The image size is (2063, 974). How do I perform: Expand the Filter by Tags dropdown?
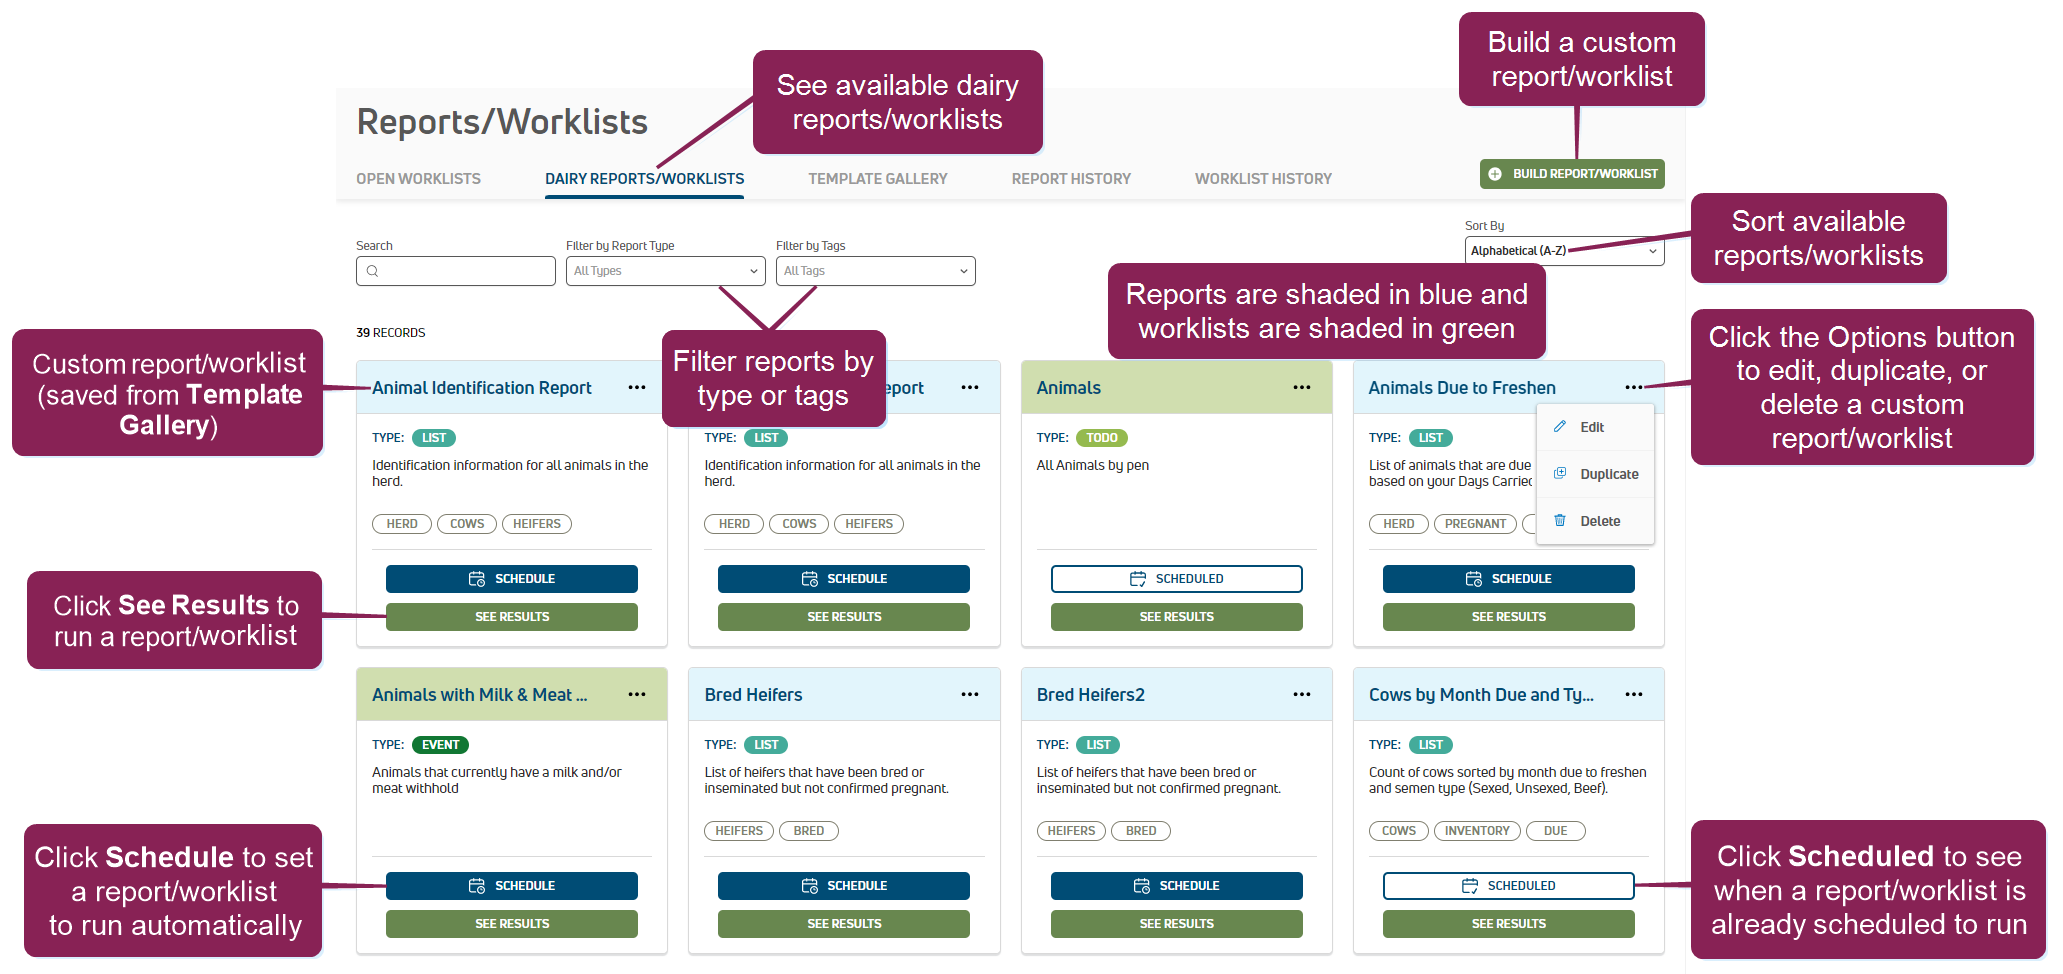point(875,271)
